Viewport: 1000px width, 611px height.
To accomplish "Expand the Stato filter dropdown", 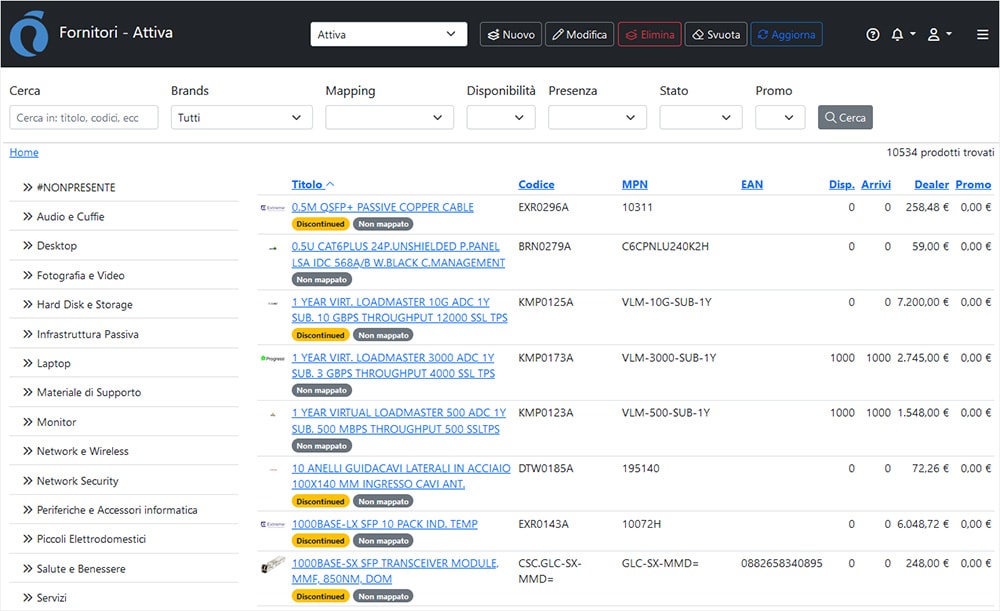I will (700, 117).
